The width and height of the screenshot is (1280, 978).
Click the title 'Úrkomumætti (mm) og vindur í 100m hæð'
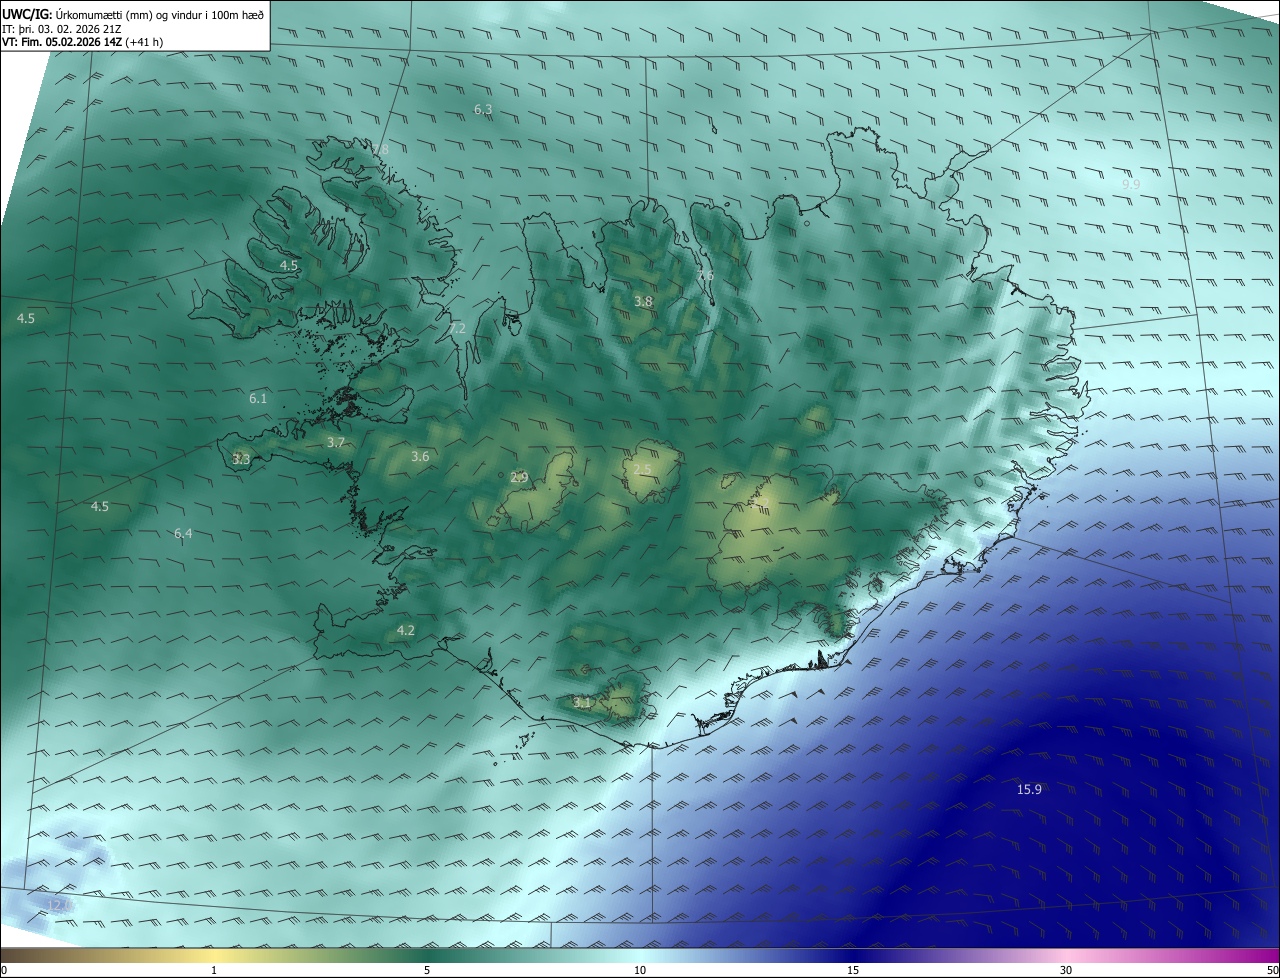(158, 13)
